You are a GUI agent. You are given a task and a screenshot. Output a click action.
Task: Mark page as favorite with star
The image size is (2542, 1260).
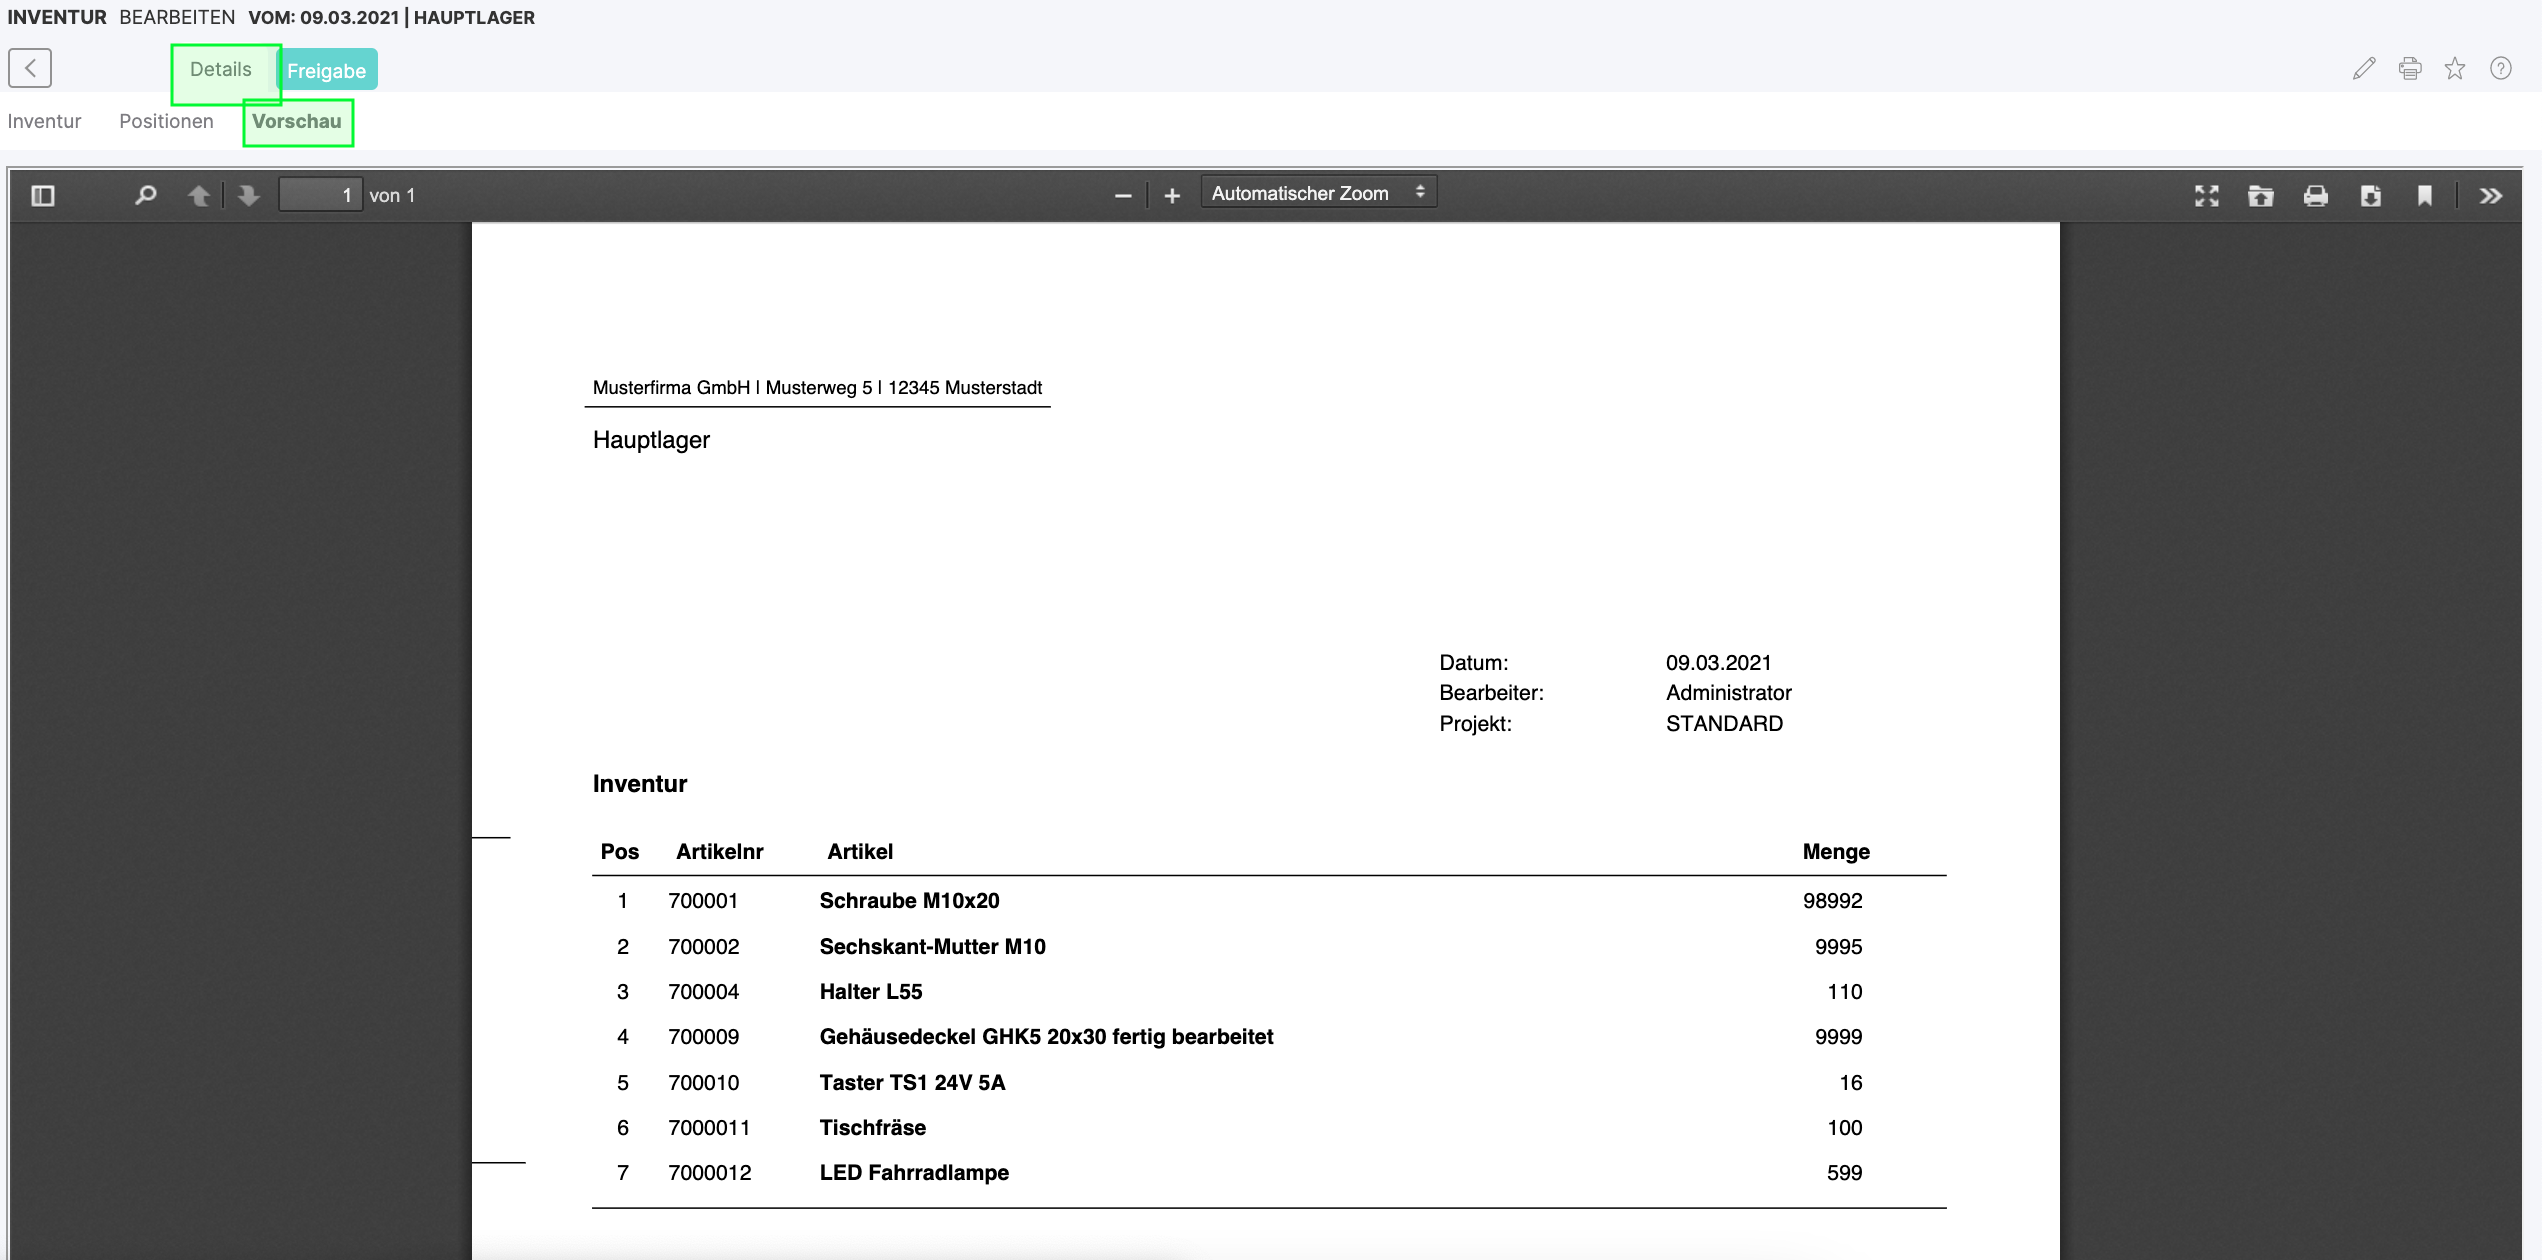[x=2454, y=69]
